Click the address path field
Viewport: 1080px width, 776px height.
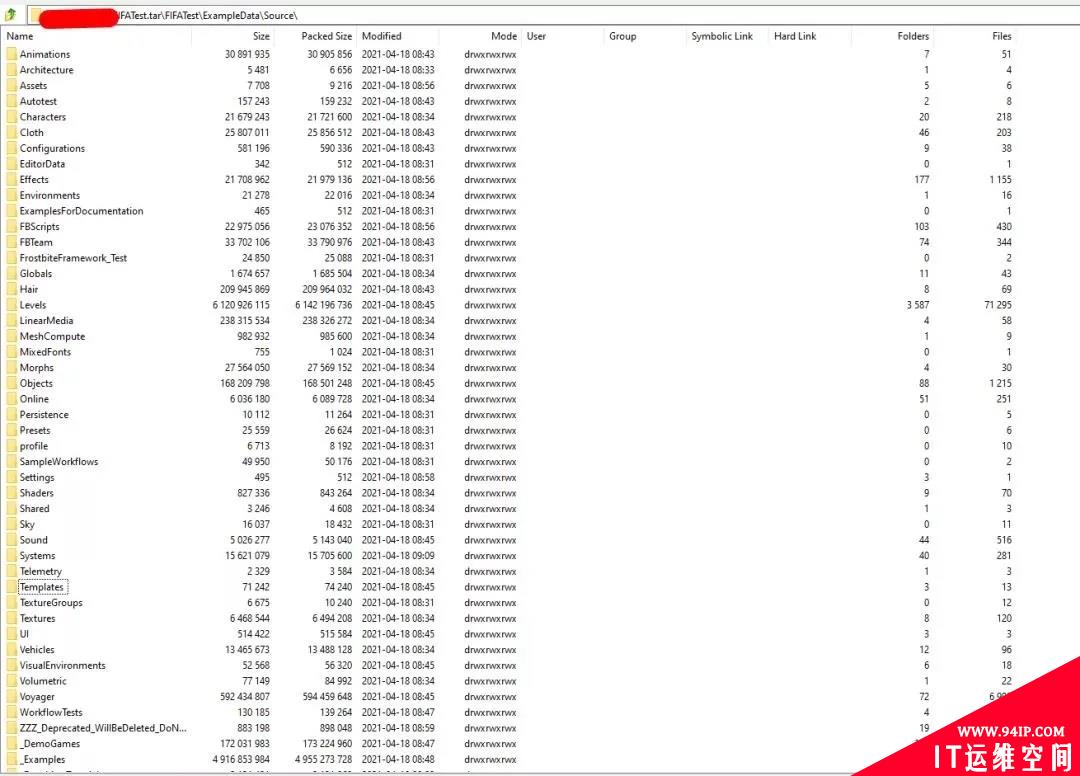(x=500, y=15)
